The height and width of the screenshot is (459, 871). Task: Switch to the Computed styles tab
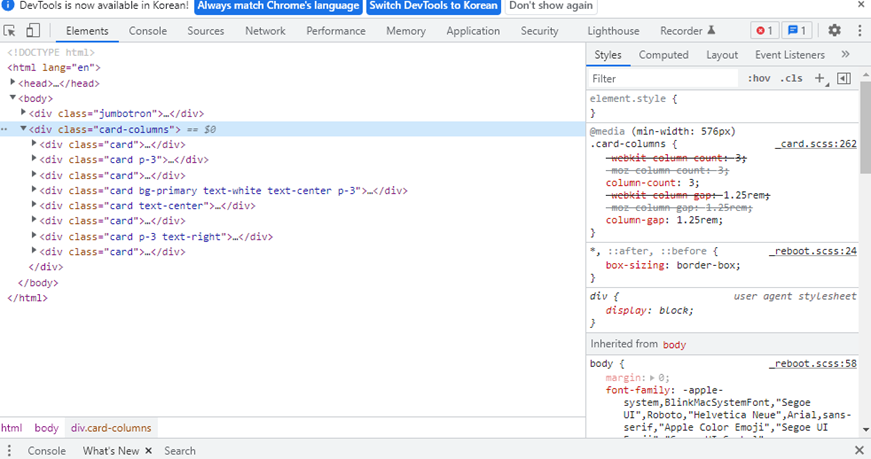tap(663, 55)
